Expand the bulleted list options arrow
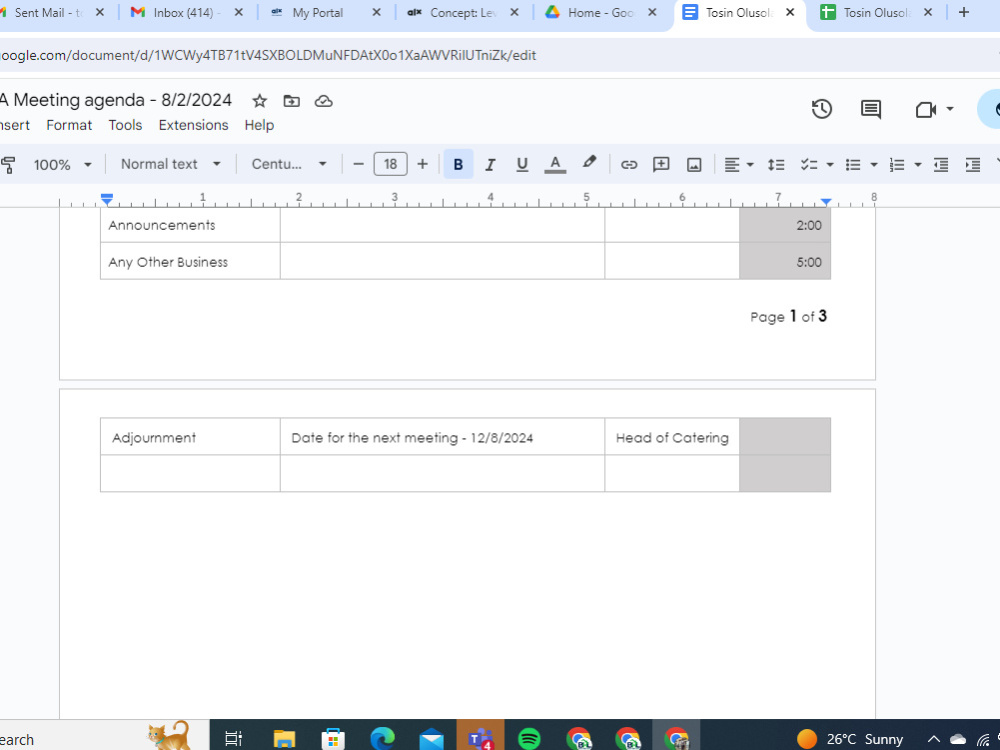 (874, 165)
